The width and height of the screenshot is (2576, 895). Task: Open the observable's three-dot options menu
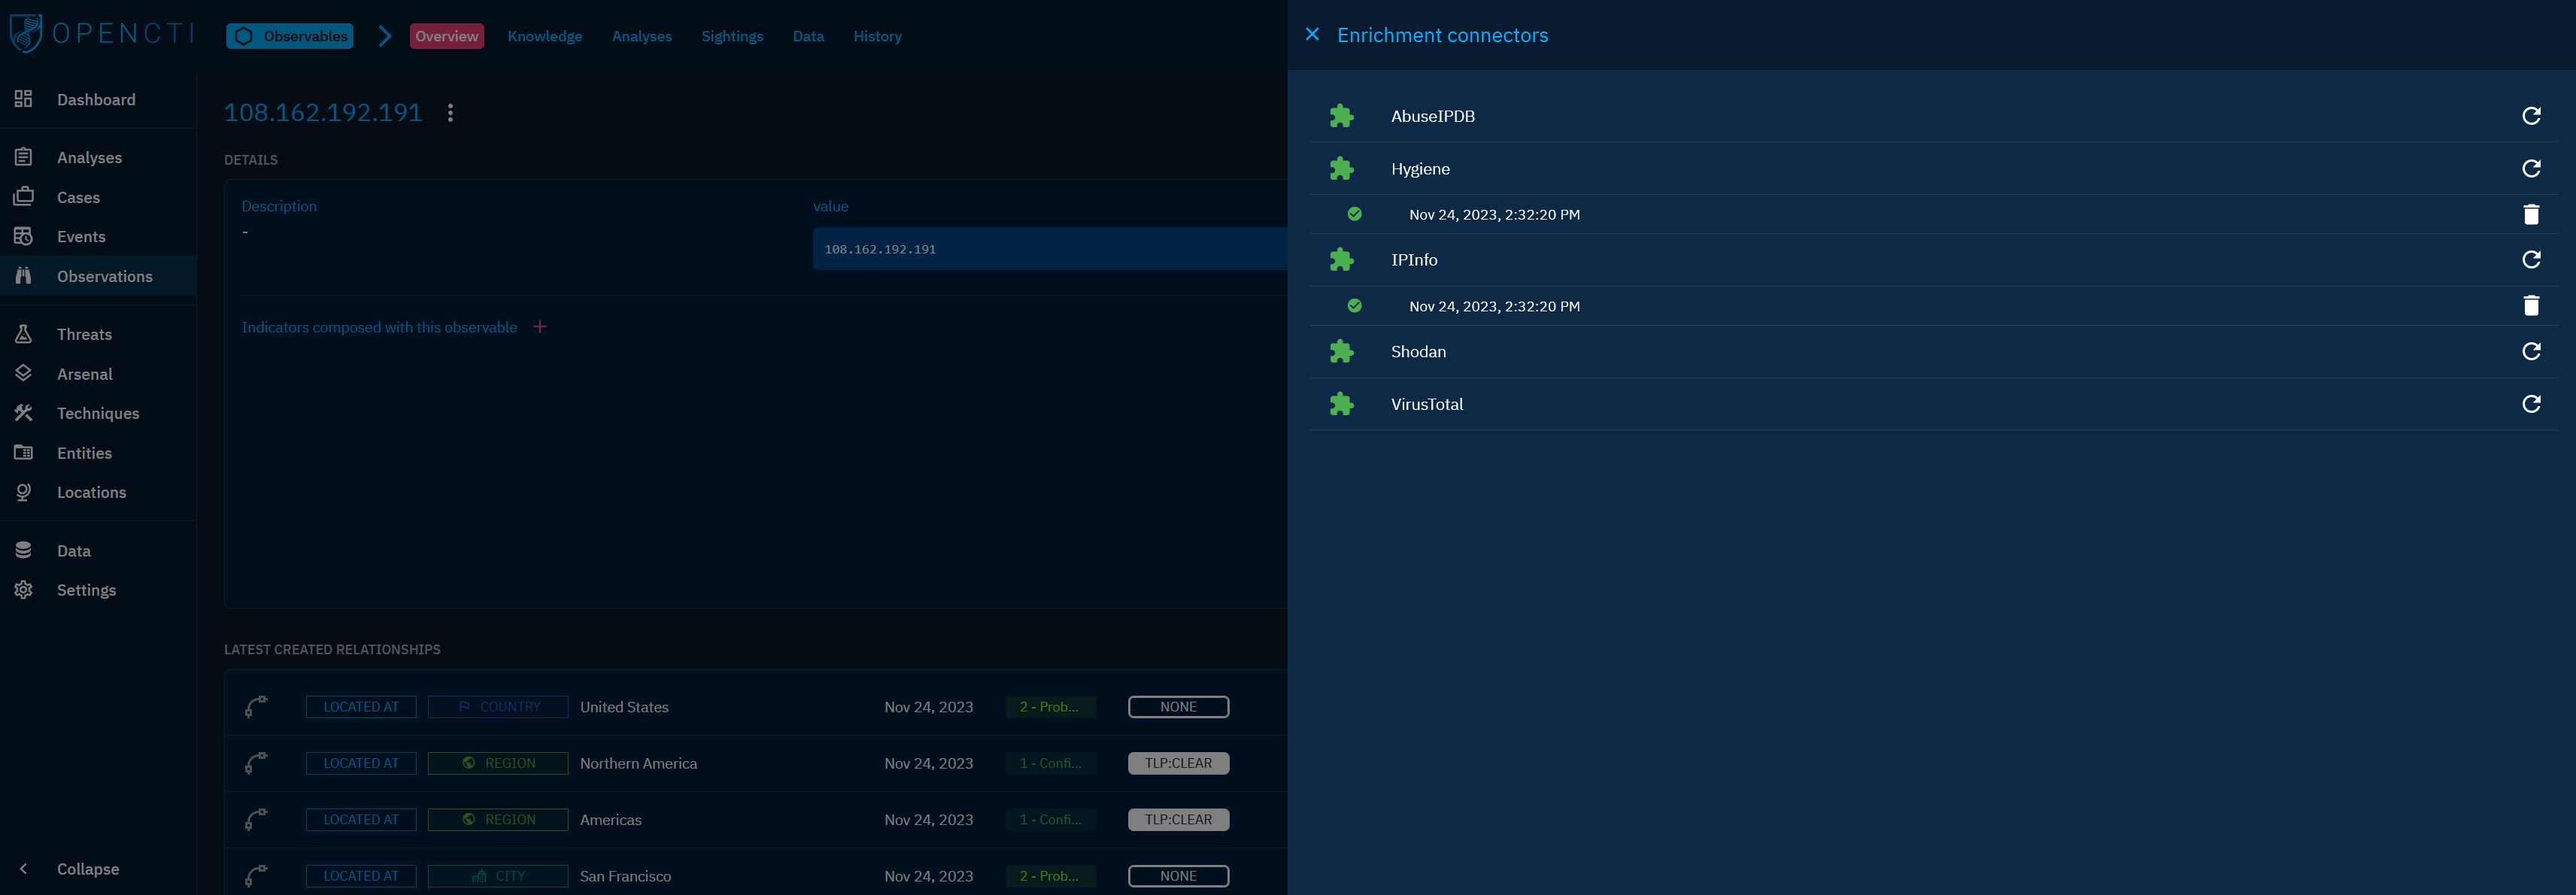pyautogui.click(x=450, y=113)
